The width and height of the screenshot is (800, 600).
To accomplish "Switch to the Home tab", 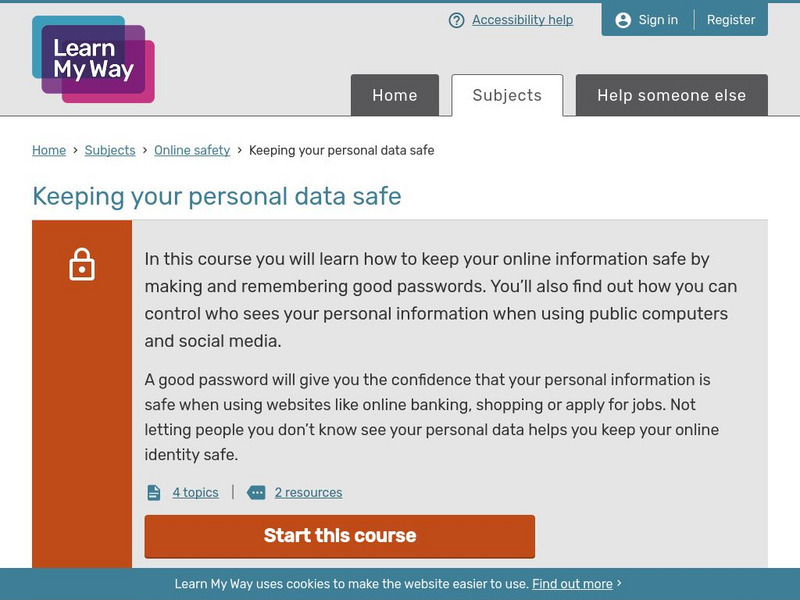I will coord(395,96).
